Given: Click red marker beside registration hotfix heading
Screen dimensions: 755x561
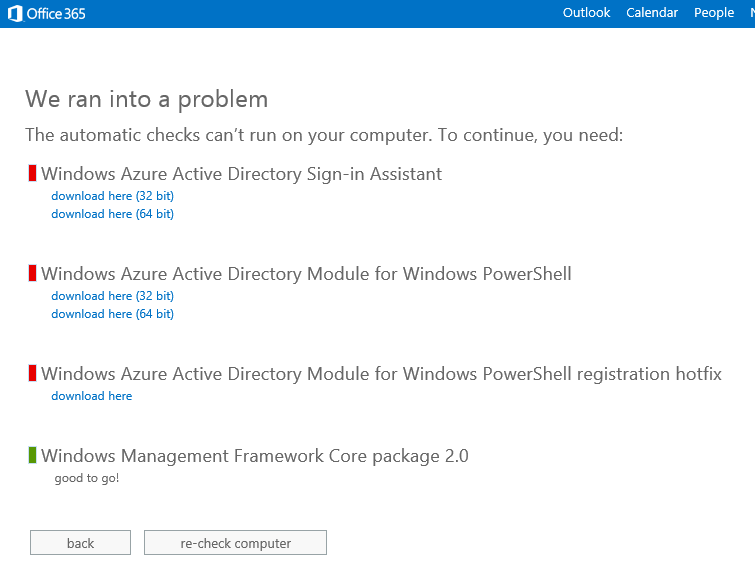Looking at the screenshot, I should (x=32, y=373).
